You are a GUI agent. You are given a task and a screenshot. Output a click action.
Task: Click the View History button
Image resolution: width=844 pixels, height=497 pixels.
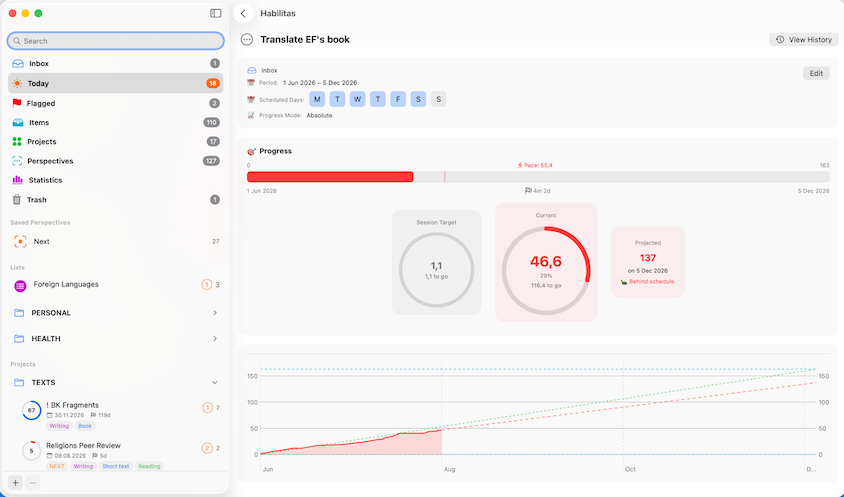(x=804, y=39)
